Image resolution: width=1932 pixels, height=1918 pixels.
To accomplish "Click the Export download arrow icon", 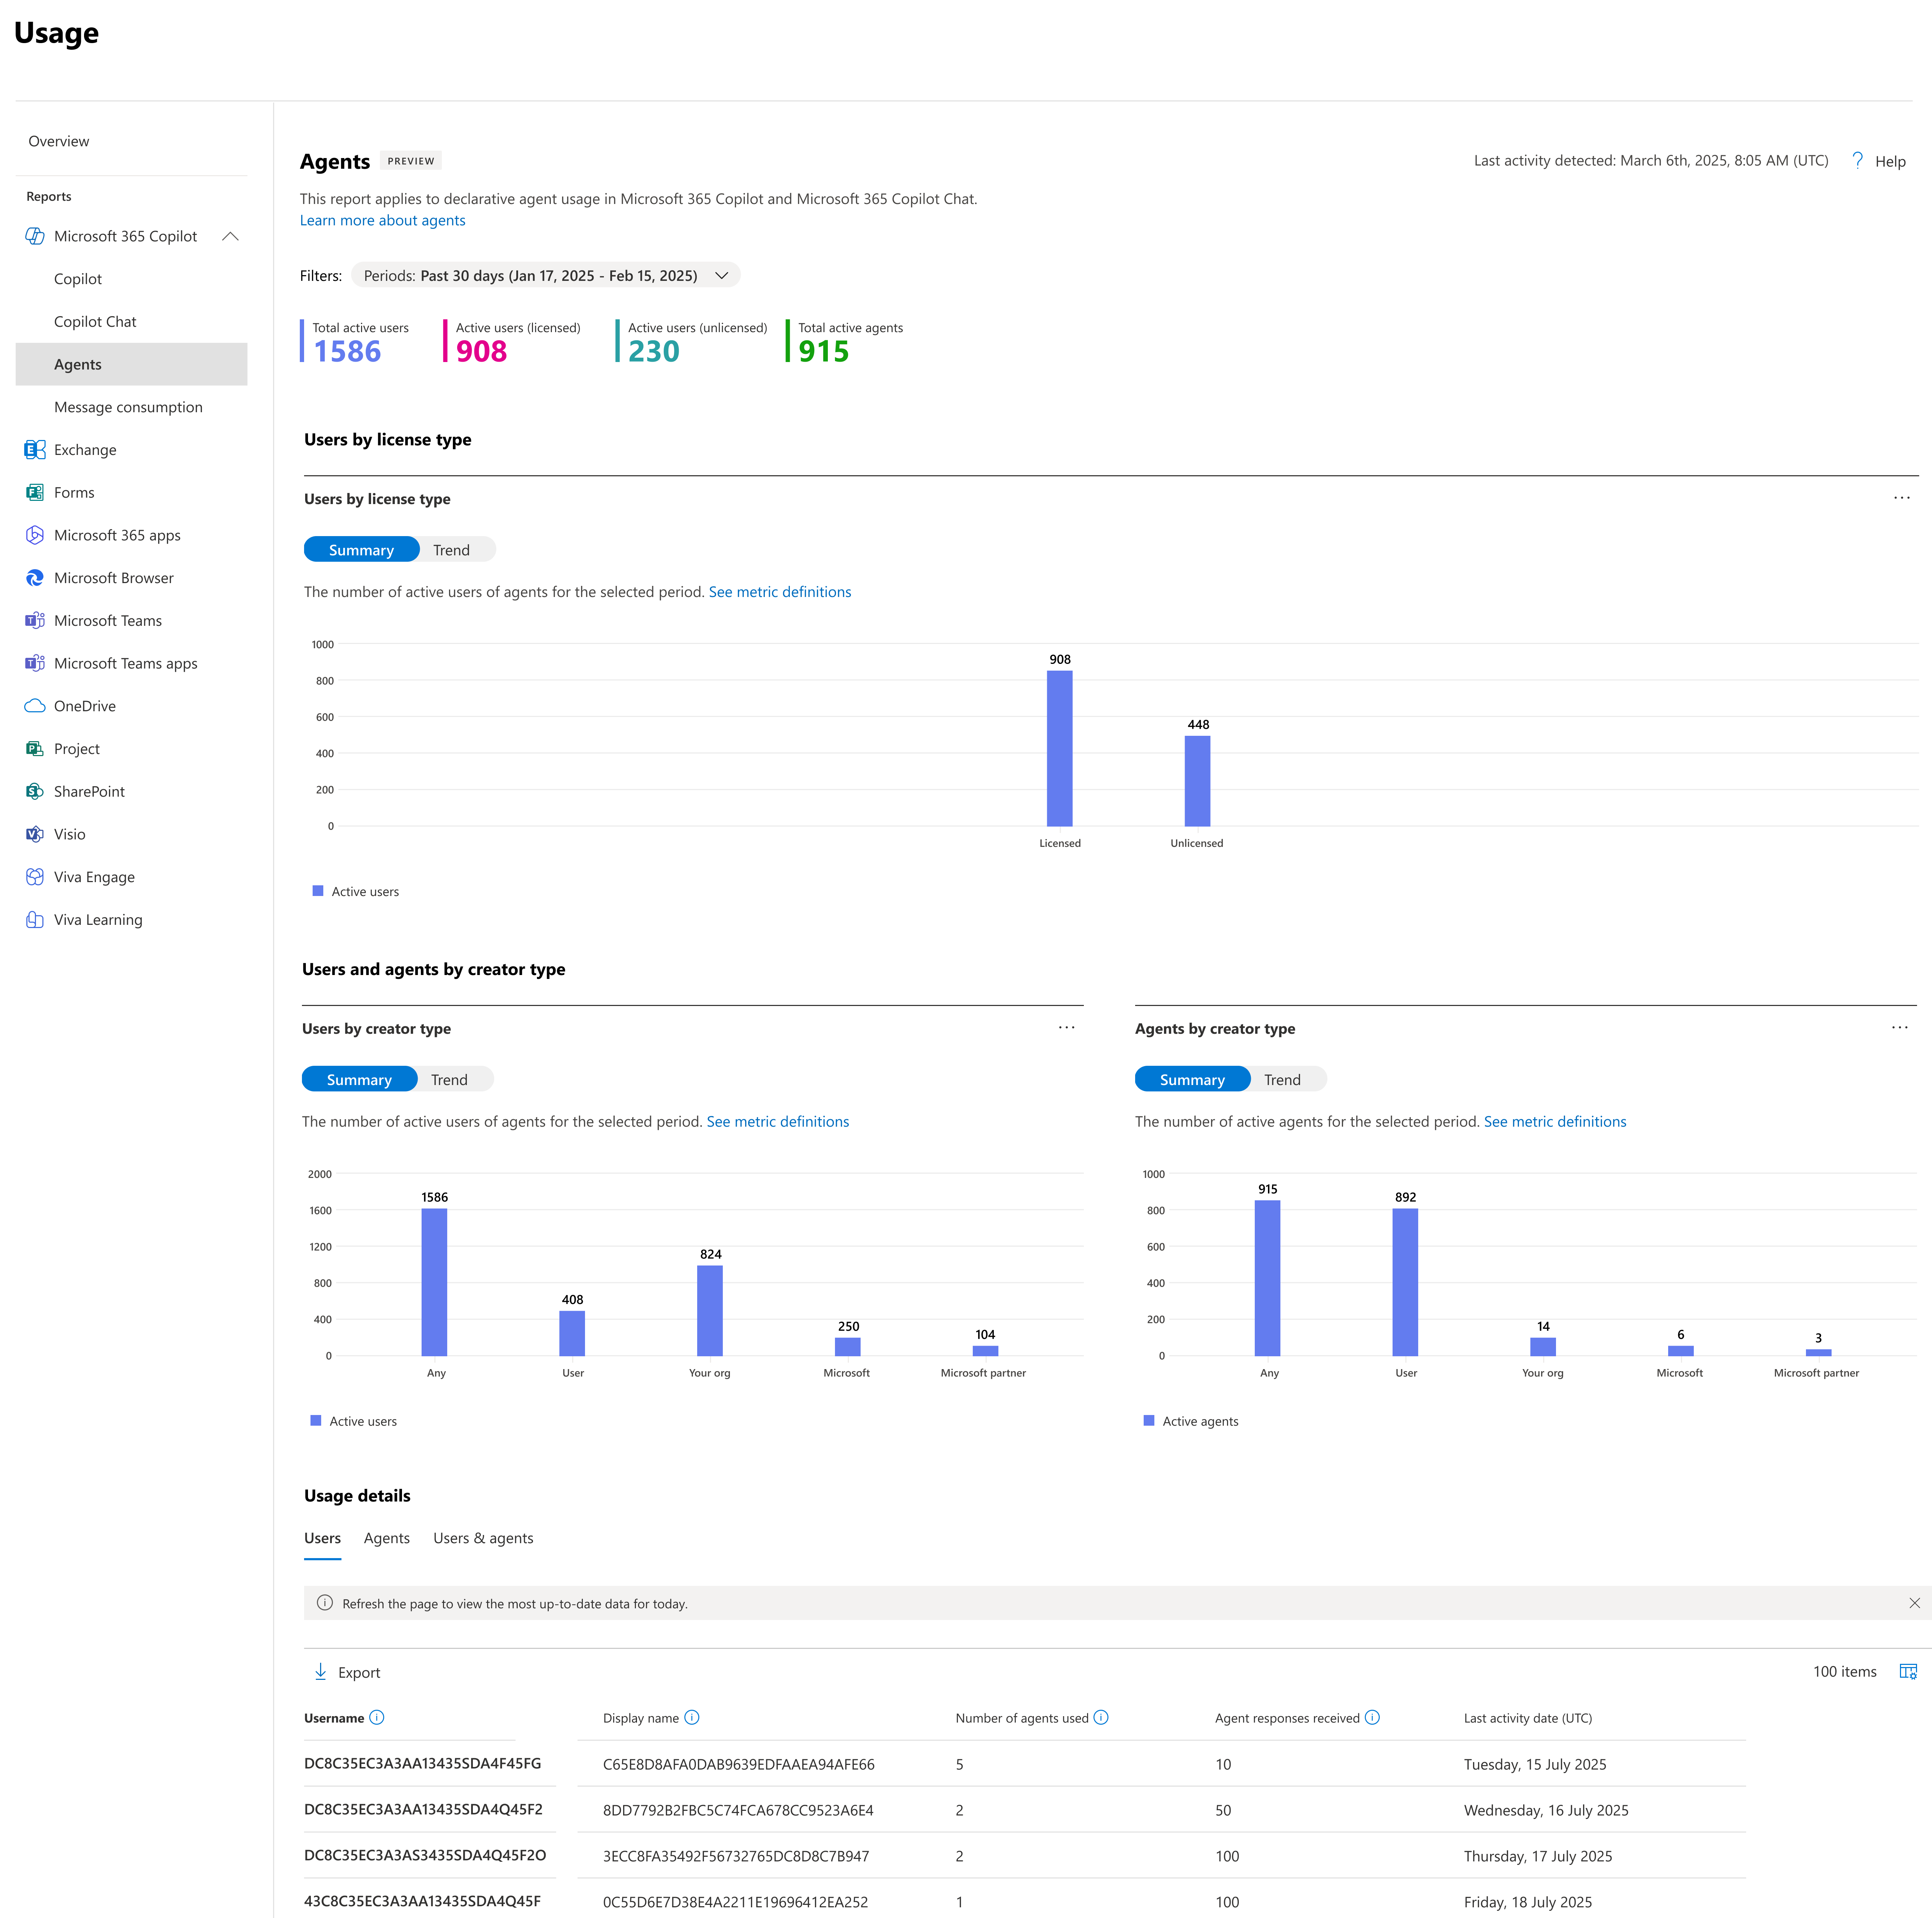I will coord(321,1672).
